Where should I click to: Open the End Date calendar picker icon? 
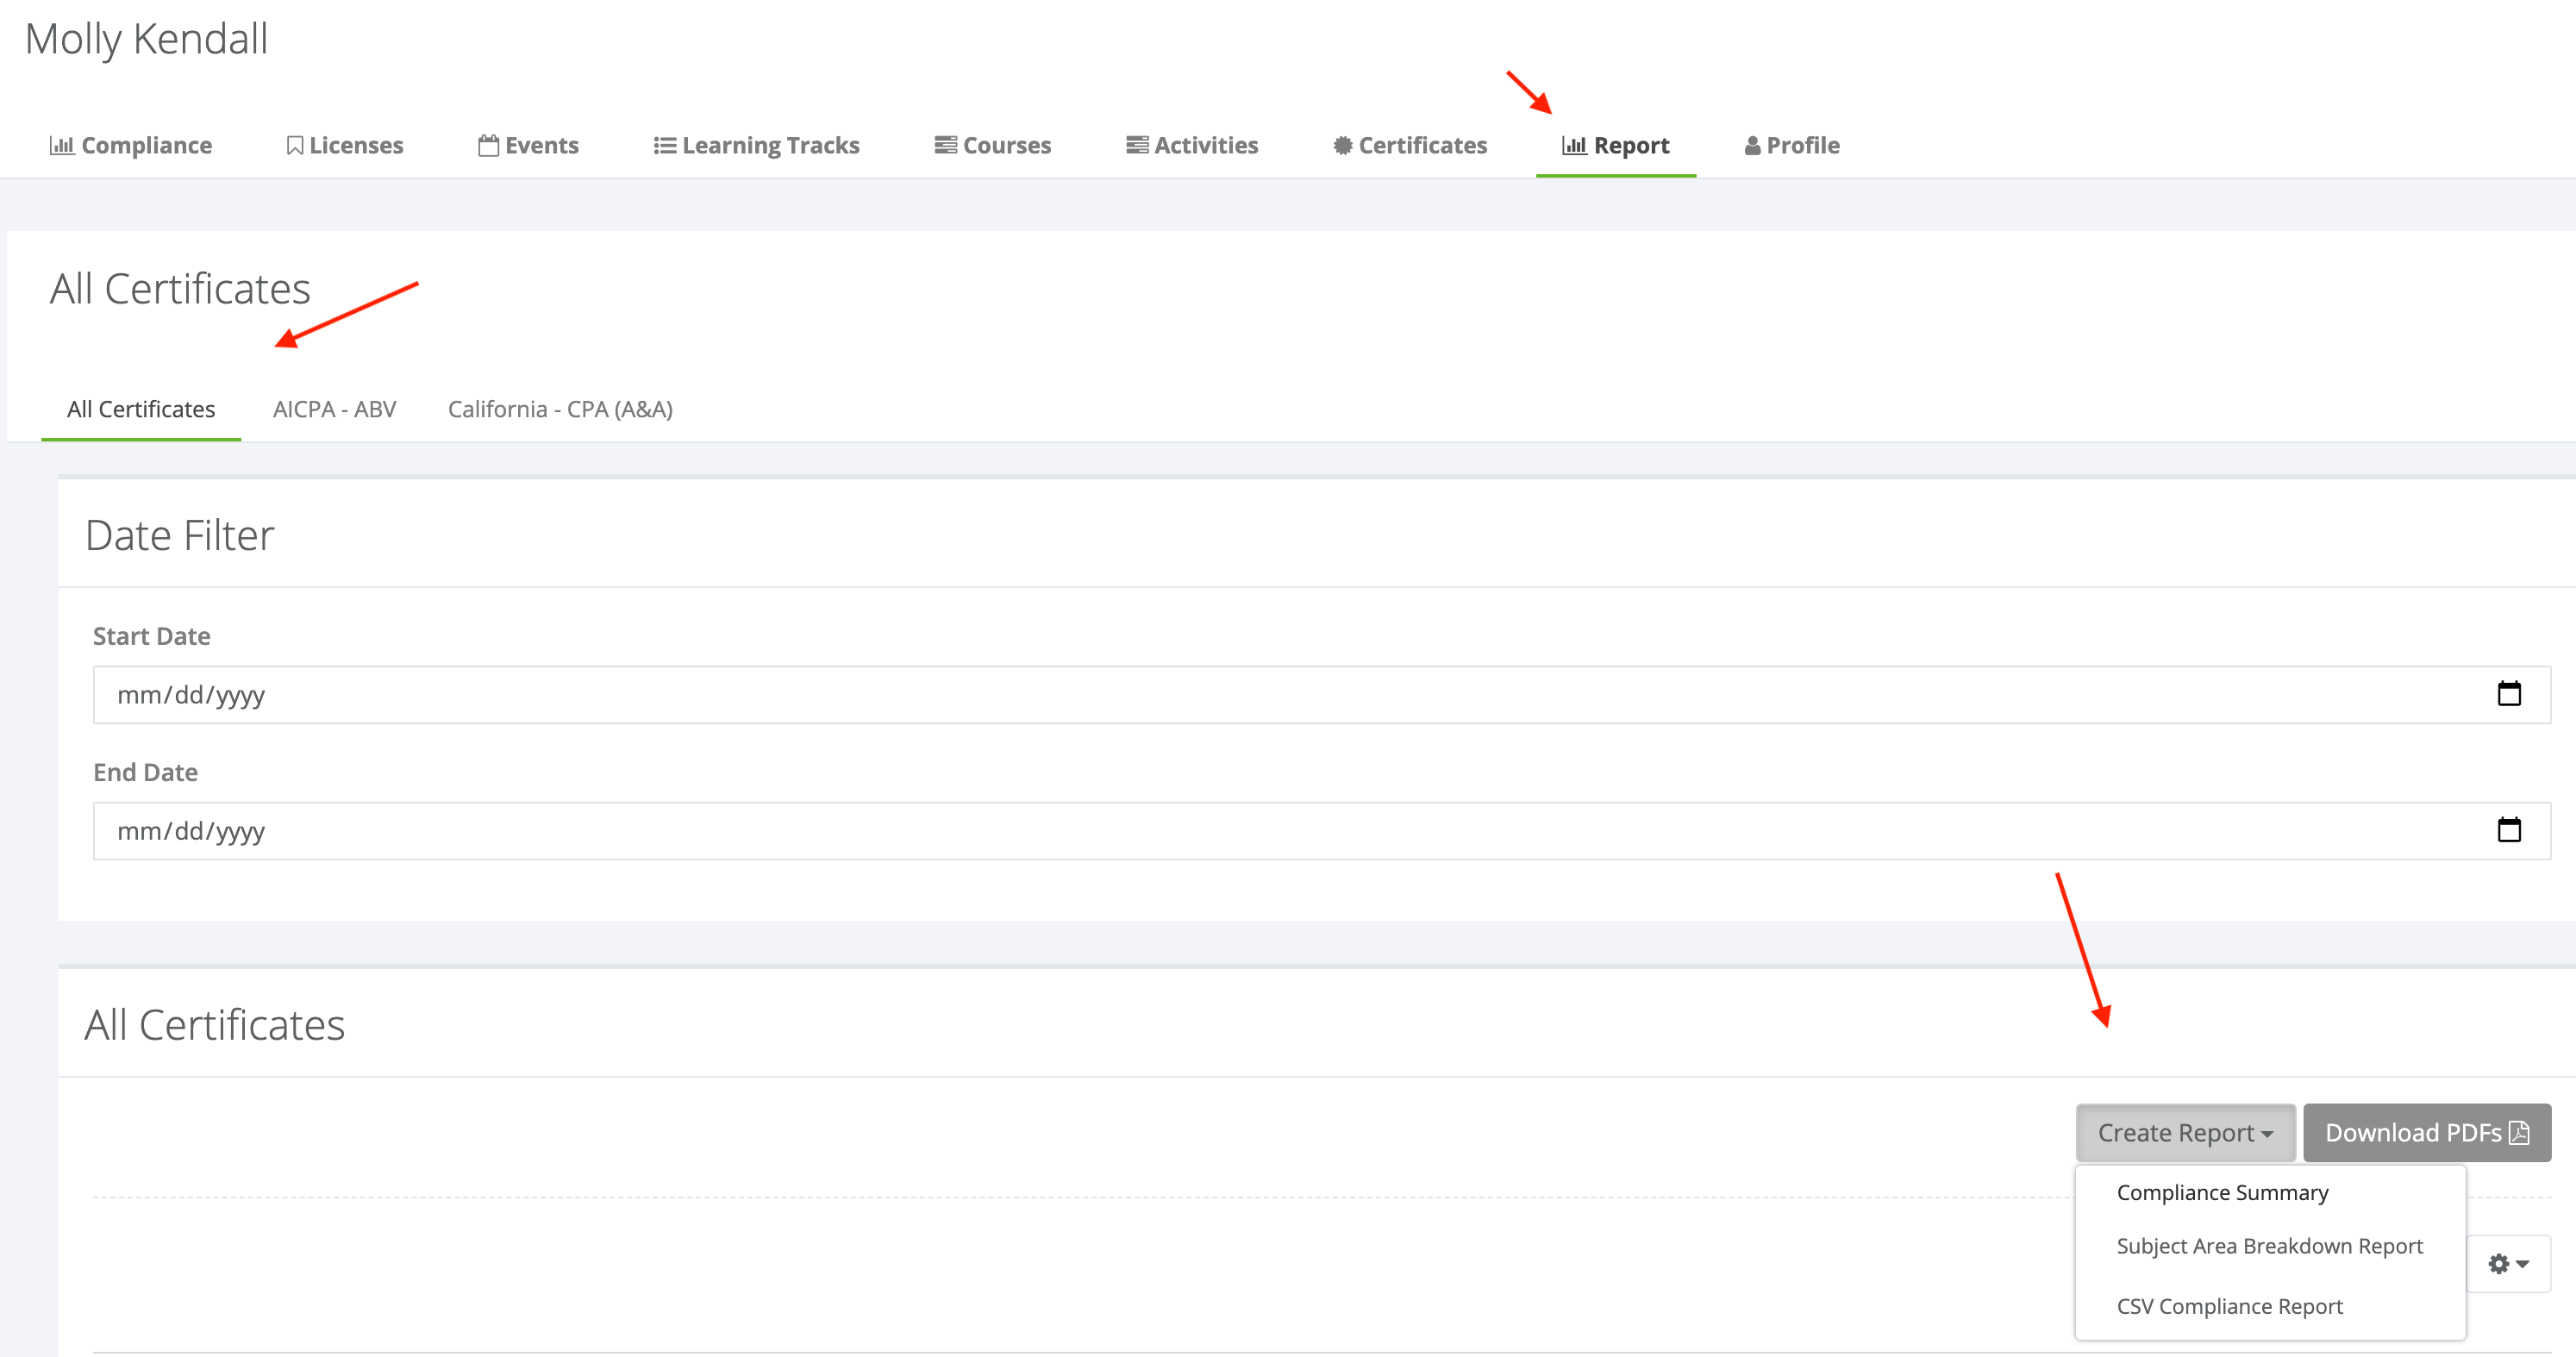coord(2509,830)
